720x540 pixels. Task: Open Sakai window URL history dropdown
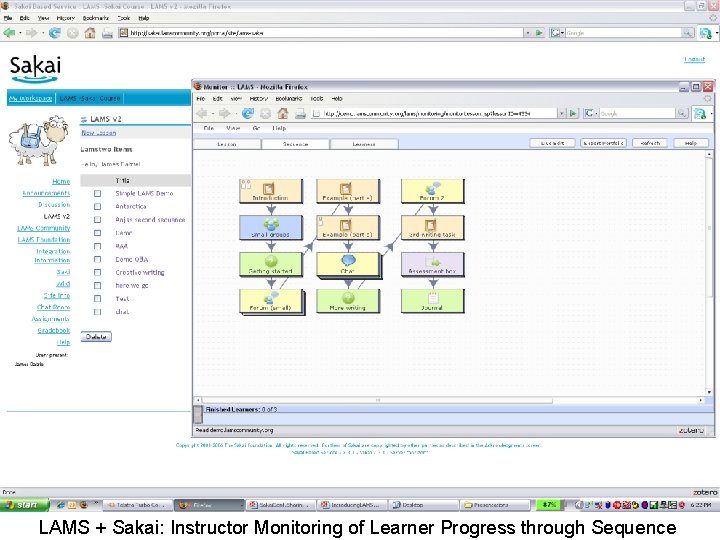click(528, 33)
